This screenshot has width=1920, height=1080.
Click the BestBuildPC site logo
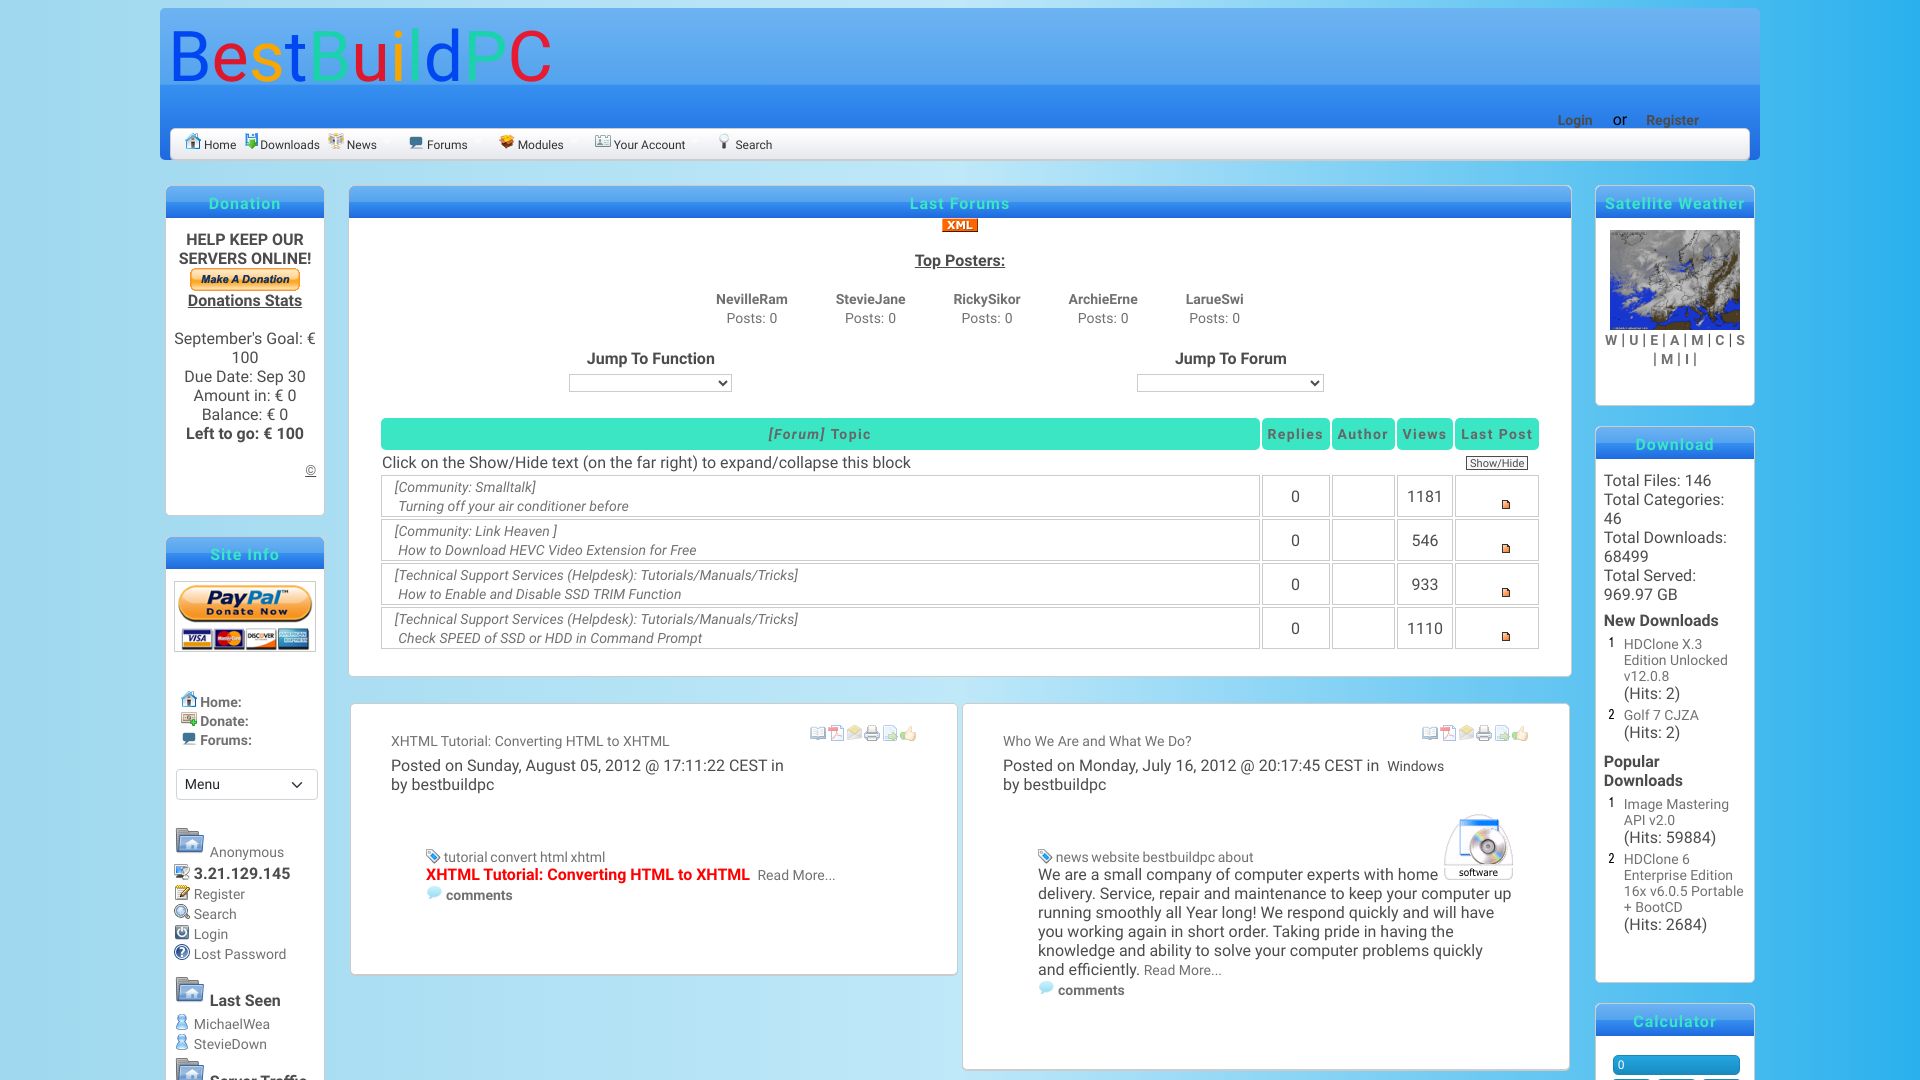coord(360,56)
